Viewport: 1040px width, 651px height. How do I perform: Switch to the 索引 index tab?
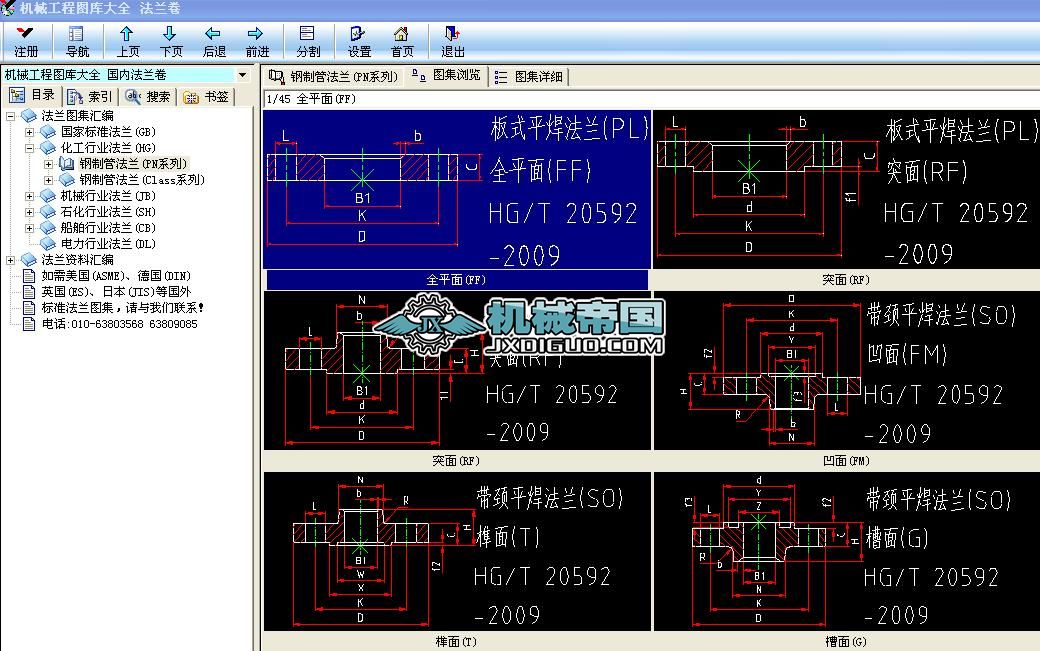coord(90,97)
